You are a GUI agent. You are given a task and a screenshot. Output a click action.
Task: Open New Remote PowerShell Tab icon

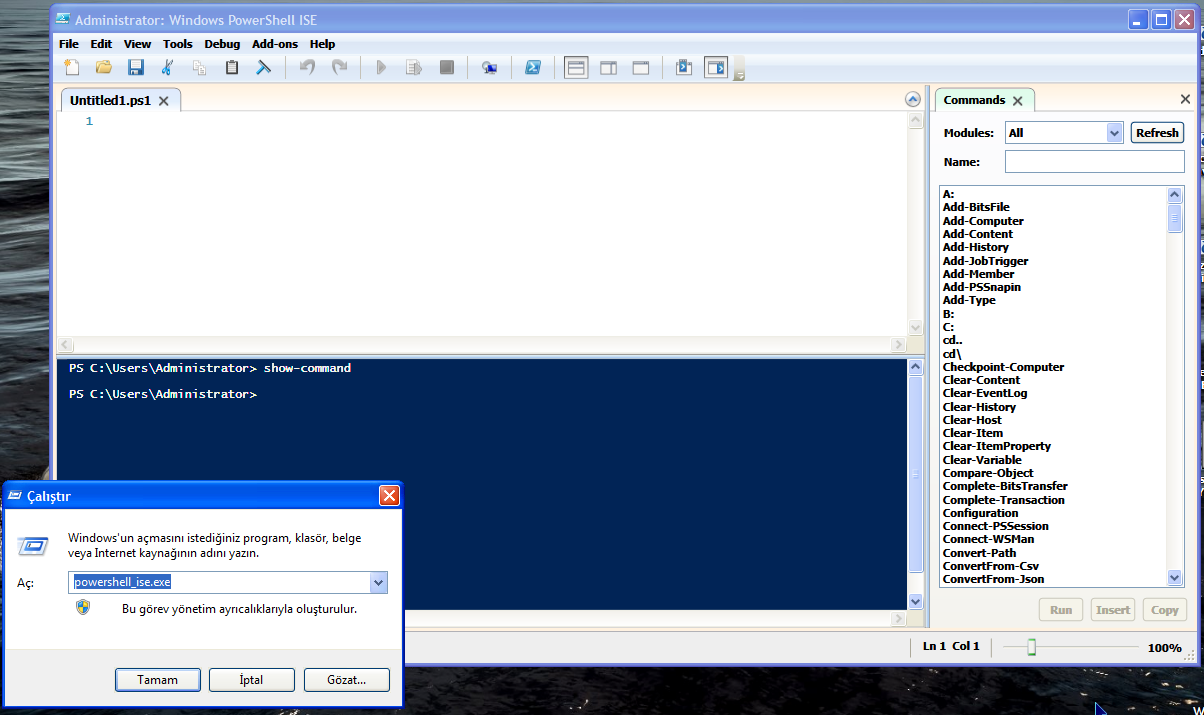(x=489, y=67)
